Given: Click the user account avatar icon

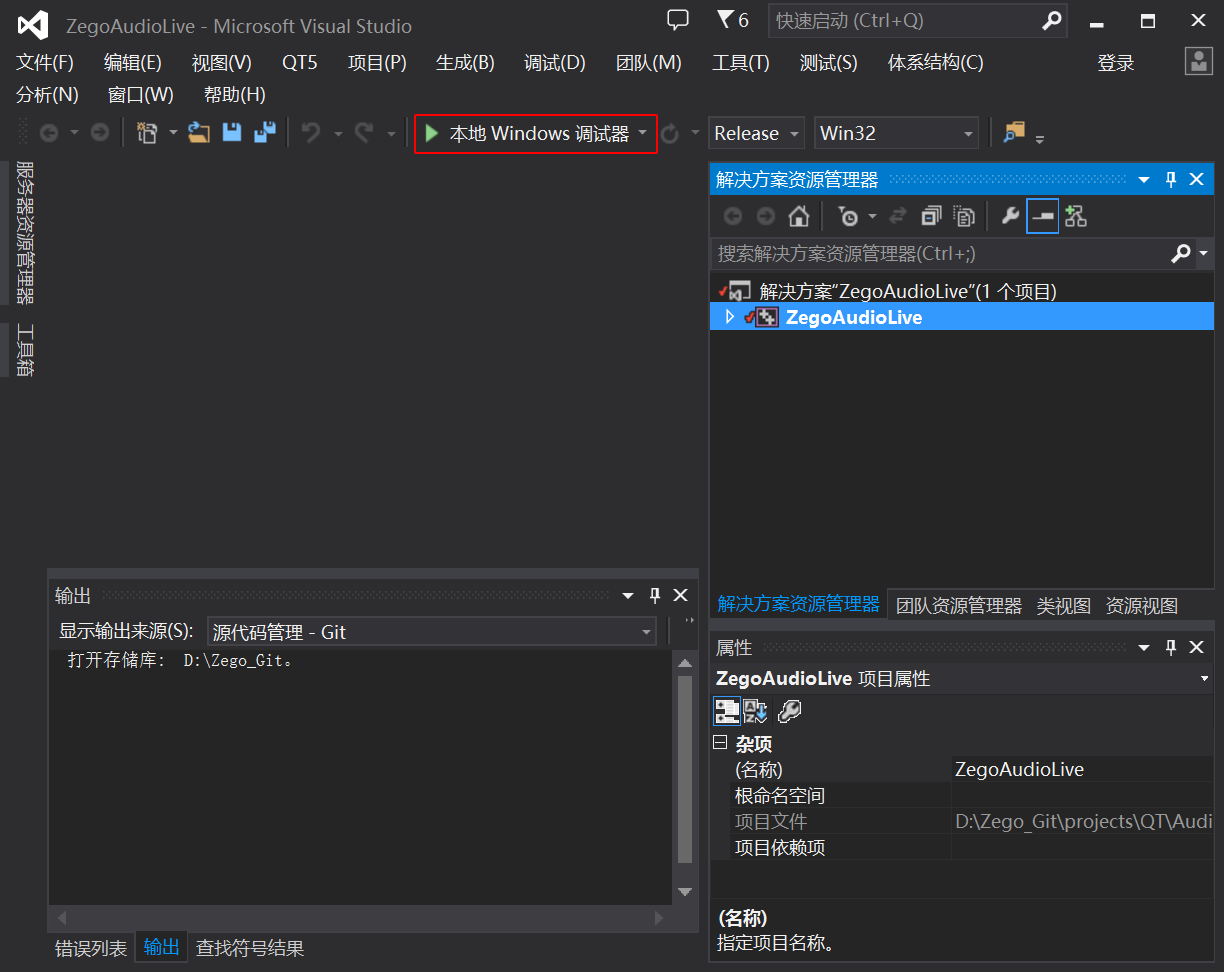Looking at the screenshot, I should click(x=1198, y=62).
